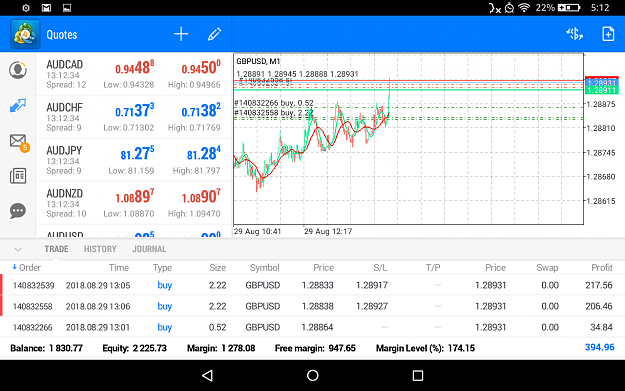The height and width of the screenshot is (391, 625).
Task: Sort by Profit column header
Action: pos(602,267)
